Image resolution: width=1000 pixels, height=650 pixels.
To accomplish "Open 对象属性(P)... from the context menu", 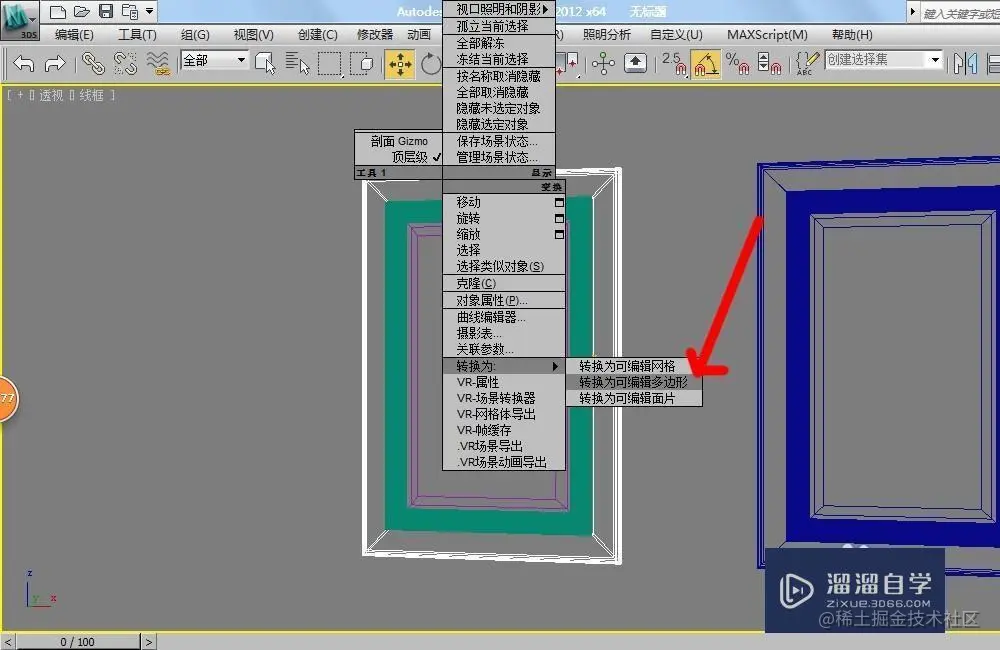I will (503, 300).
